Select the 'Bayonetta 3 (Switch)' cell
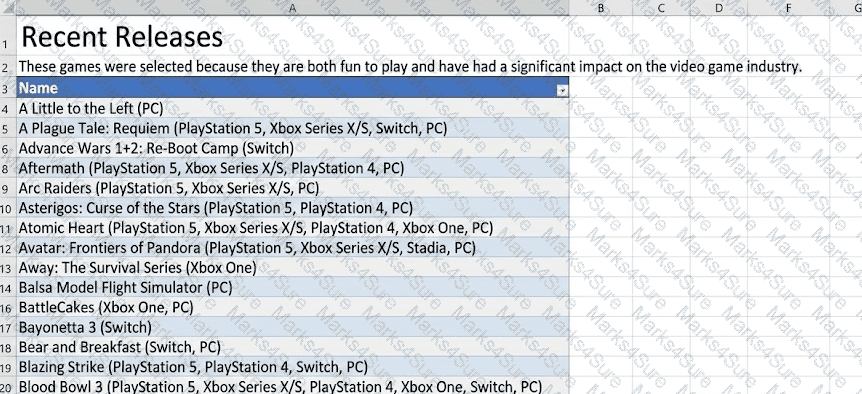This screenshot has height=394, width=862. 292,327
